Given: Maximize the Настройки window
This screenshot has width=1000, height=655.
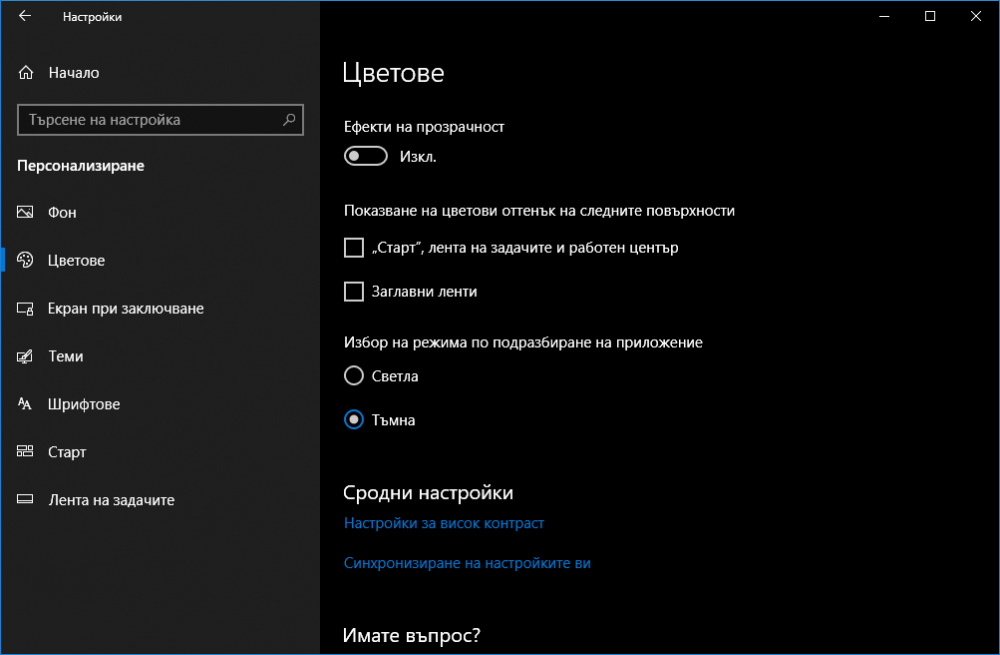Looking at the screenshot, I should pos(930,16).
